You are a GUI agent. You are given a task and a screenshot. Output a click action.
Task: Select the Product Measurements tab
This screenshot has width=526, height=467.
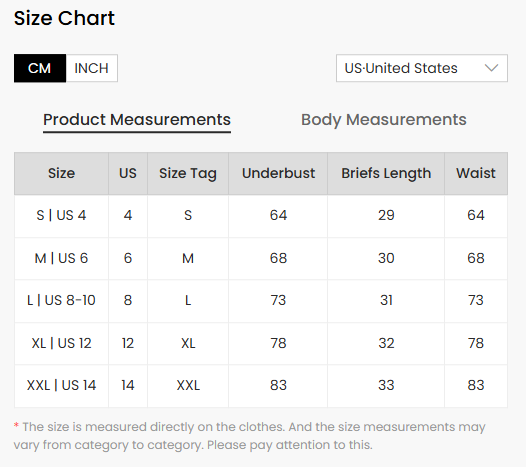pyautogui.click(x=137, y=120)
